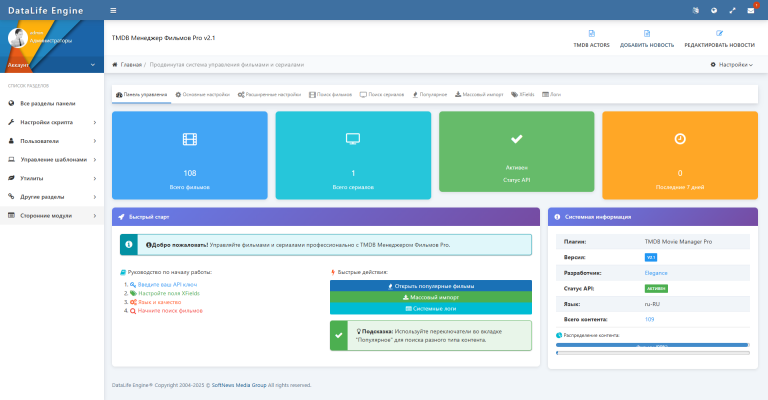
Task: Open the Настройки dropdown
Action: coord(730,64)
